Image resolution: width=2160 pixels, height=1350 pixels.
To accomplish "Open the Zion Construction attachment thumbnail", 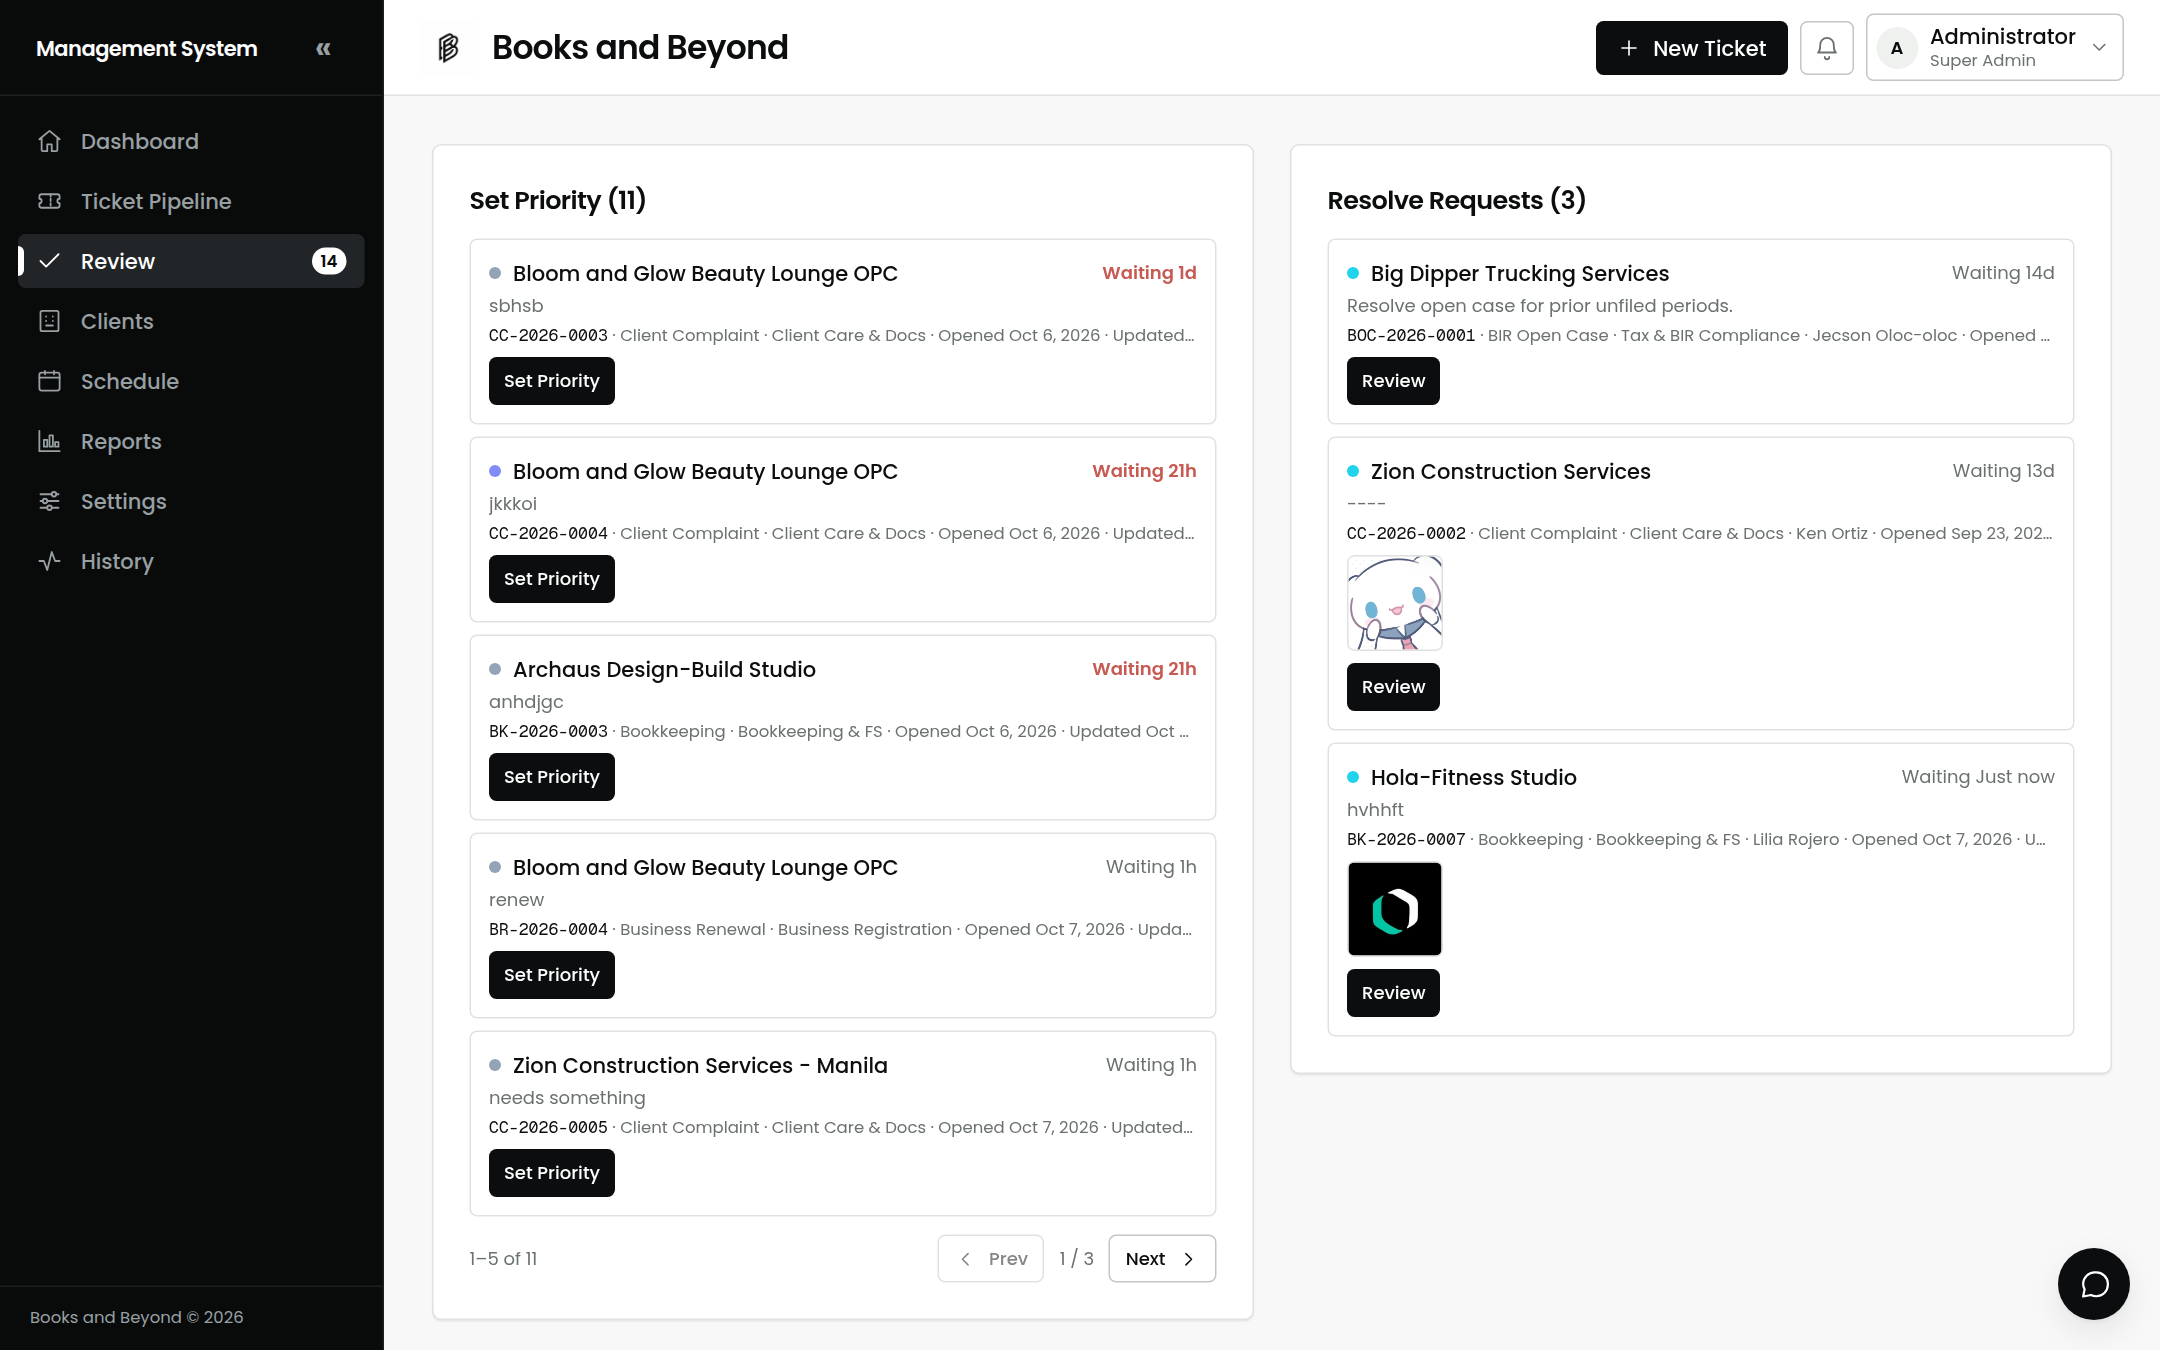I will click(1394, 603).
